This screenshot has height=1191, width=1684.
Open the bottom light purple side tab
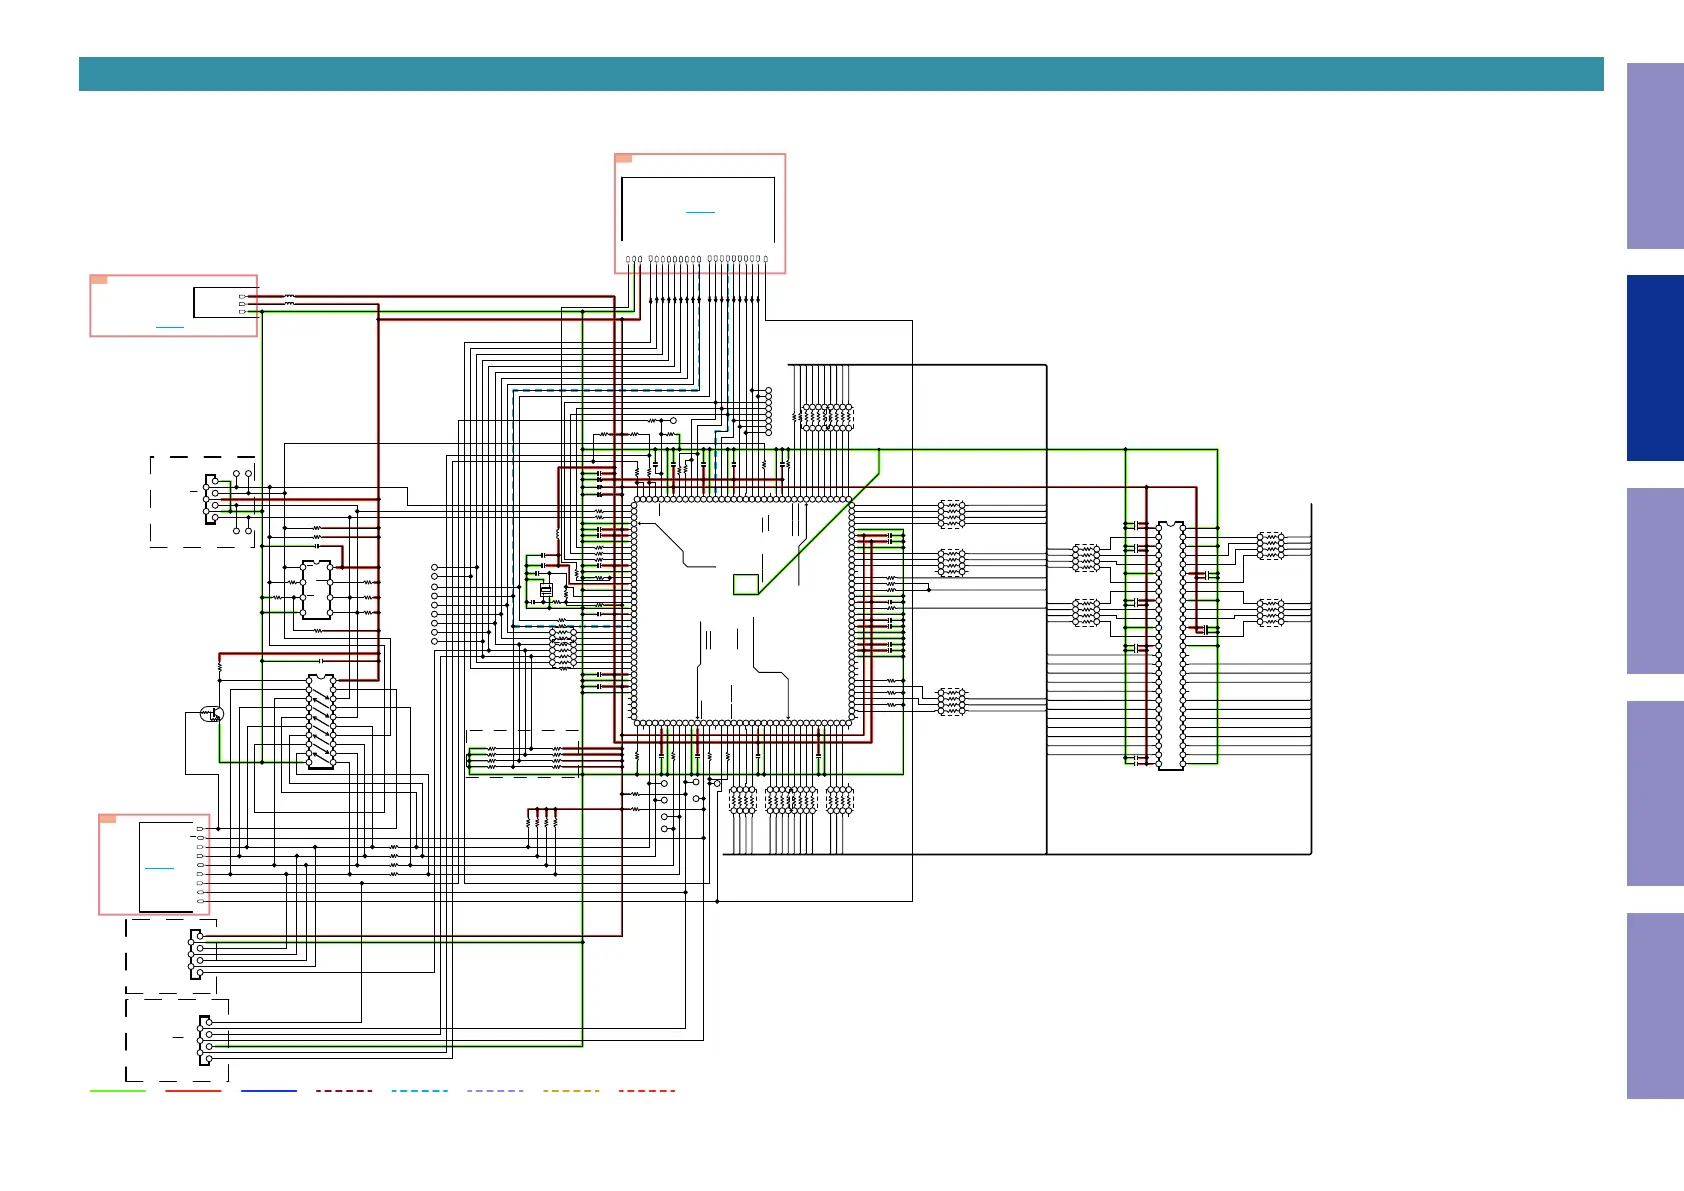[1655, 1006]
